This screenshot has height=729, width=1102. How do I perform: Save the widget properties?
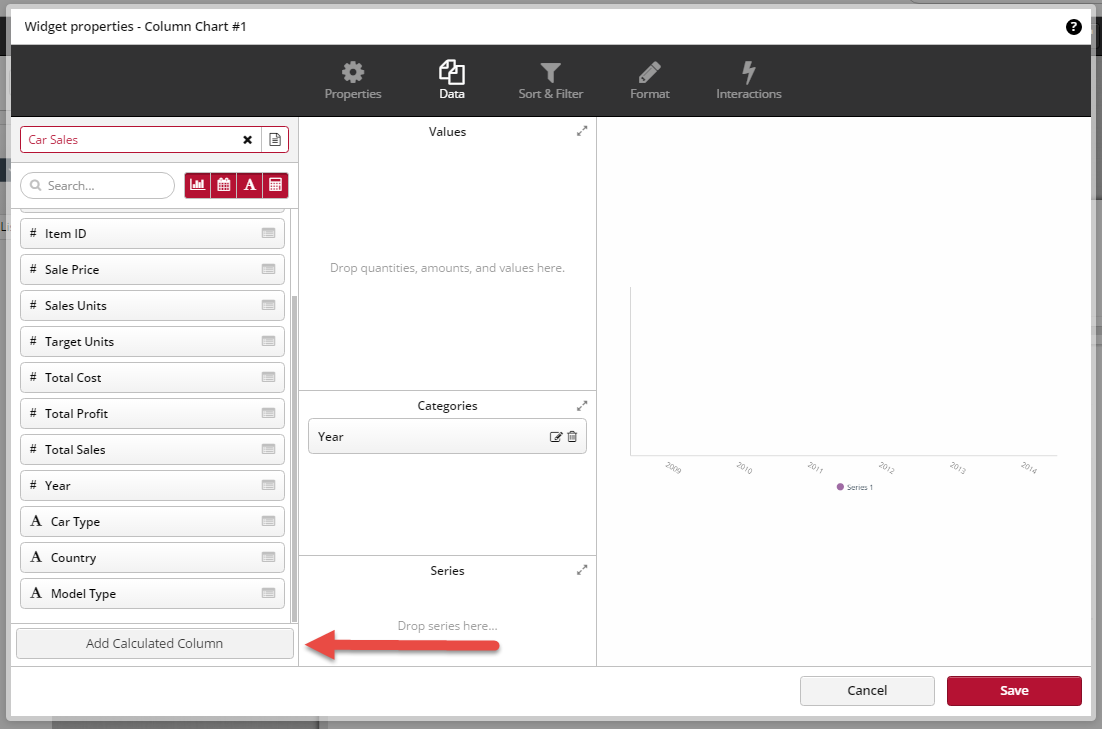tap(1014, 690)
